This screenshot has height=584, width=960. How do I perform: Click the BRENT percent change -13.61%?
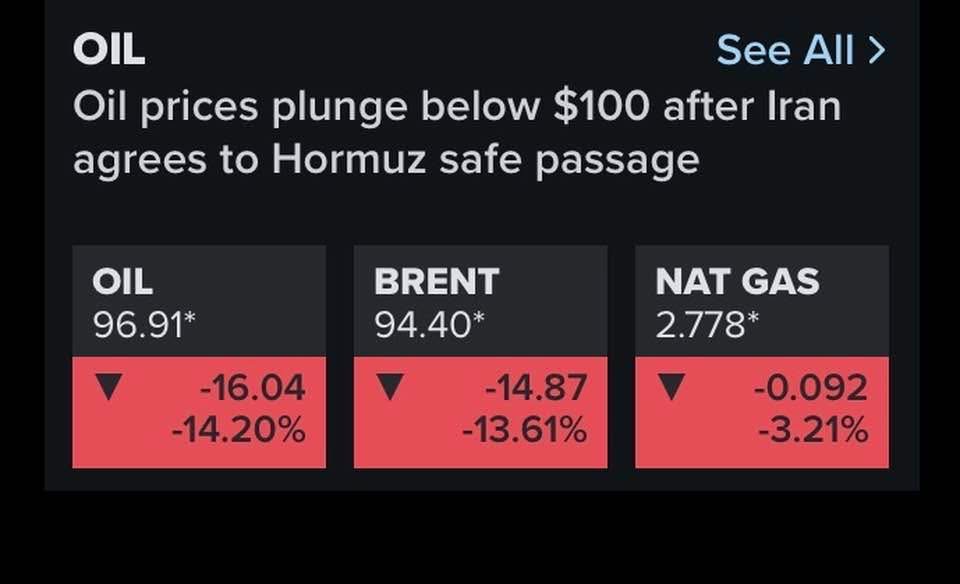tap(523, 431)
